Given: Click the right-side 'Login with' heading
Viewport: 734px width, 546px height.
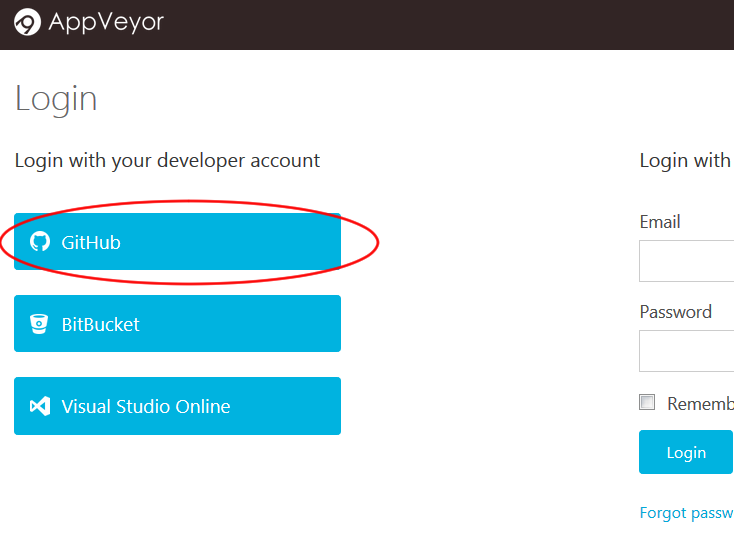Looking at the screenshot, I should (x=685, y=160).
